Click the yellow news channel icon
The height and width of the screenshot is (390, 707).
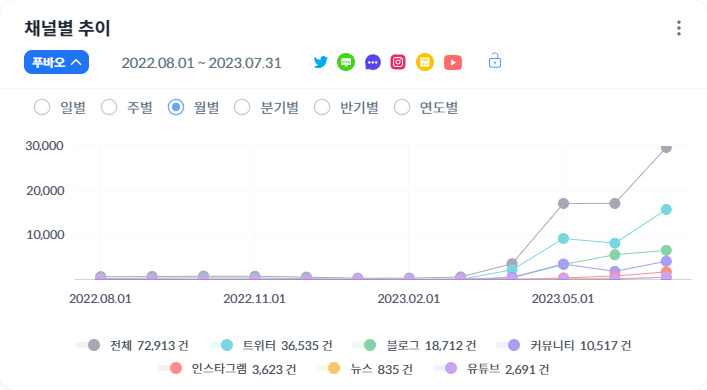pos(425,62)
